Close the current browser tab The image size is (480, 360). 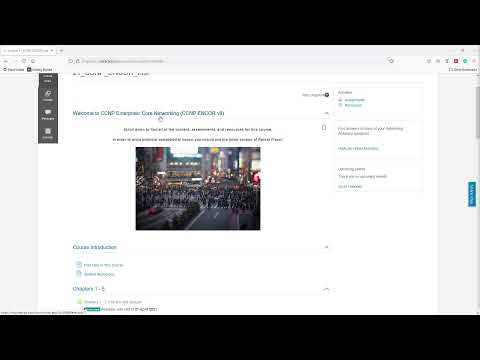pos(52,51)
